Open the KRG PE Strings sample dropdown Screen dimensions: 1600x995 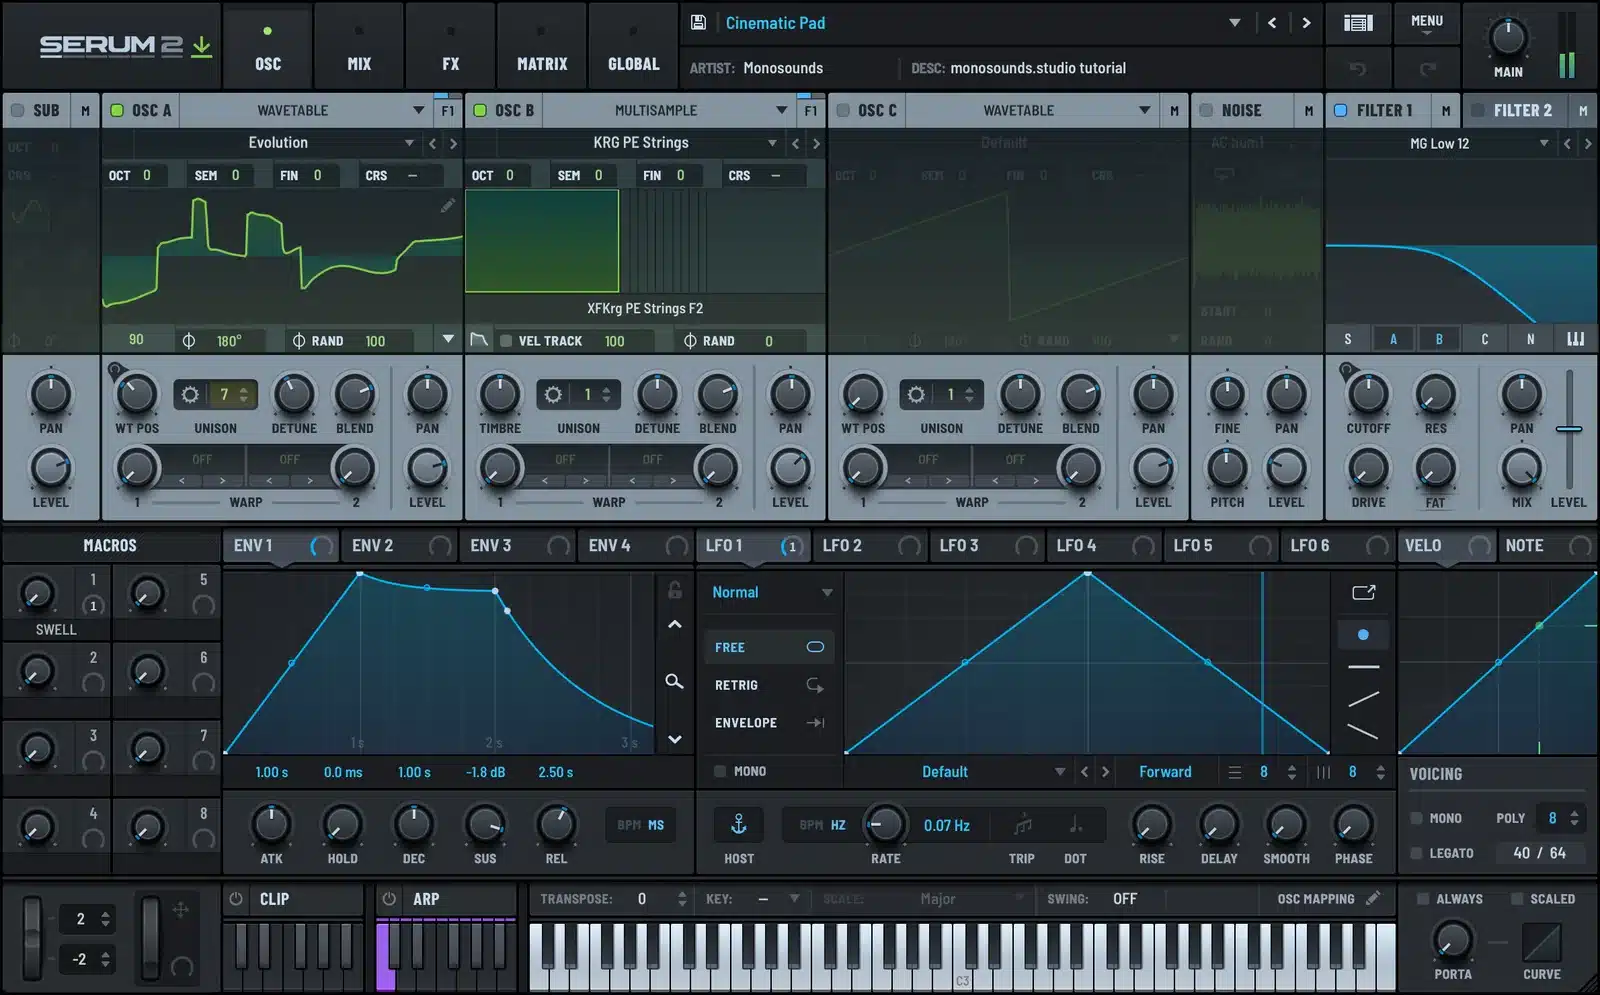coord(772,143)
